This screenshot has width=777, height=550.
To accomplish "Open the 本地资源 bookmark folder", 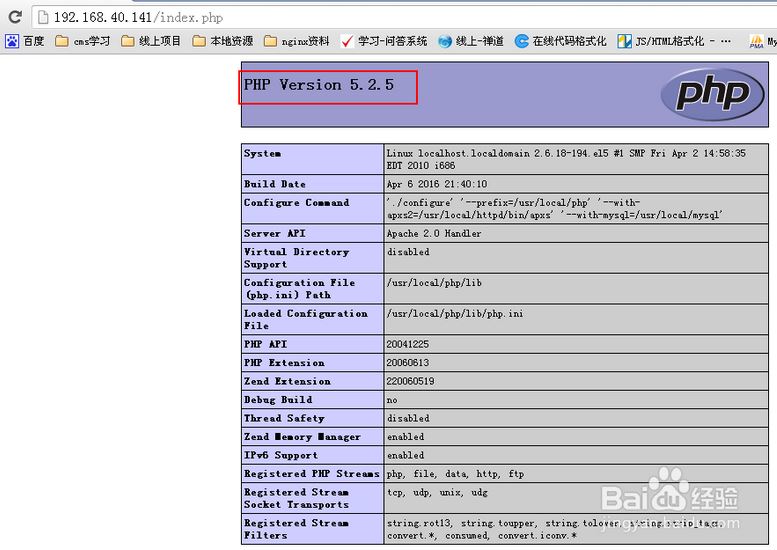I will coord(222,41).
